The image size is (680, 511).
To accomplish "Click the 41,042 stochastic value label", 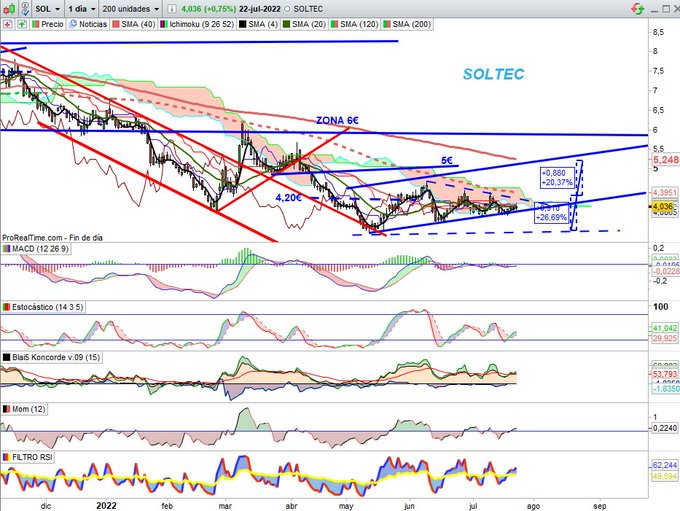I will pos(665,328).
